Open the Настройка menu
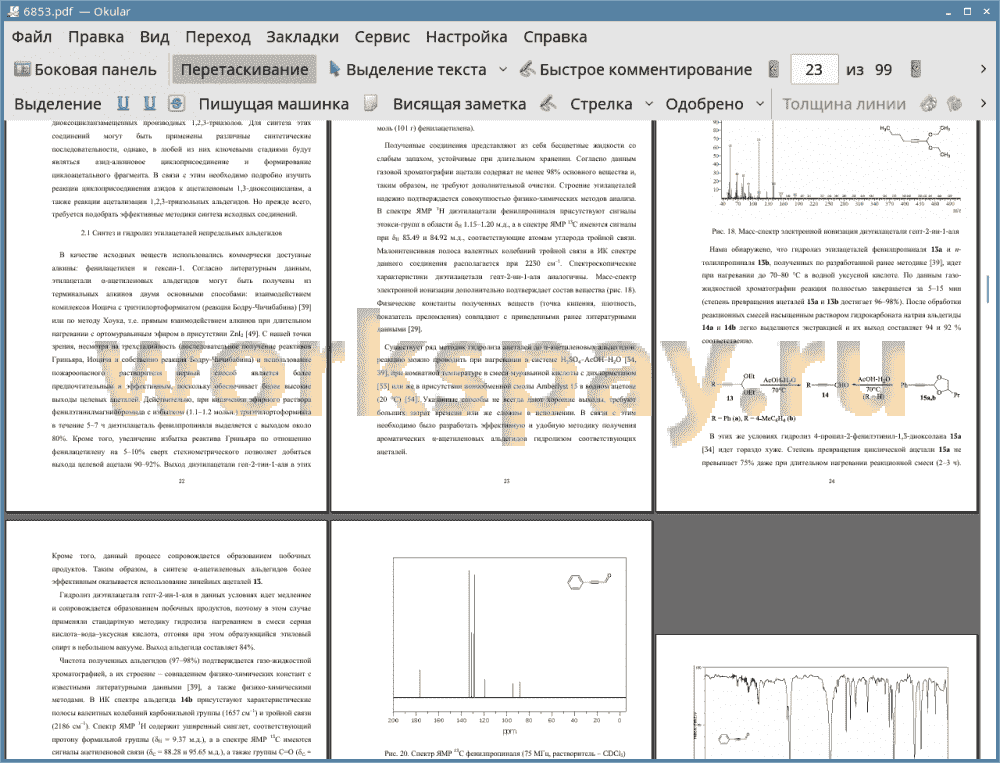Image resolution: width=1000 pixels, height=763 pixels. [x=466, y=37]
